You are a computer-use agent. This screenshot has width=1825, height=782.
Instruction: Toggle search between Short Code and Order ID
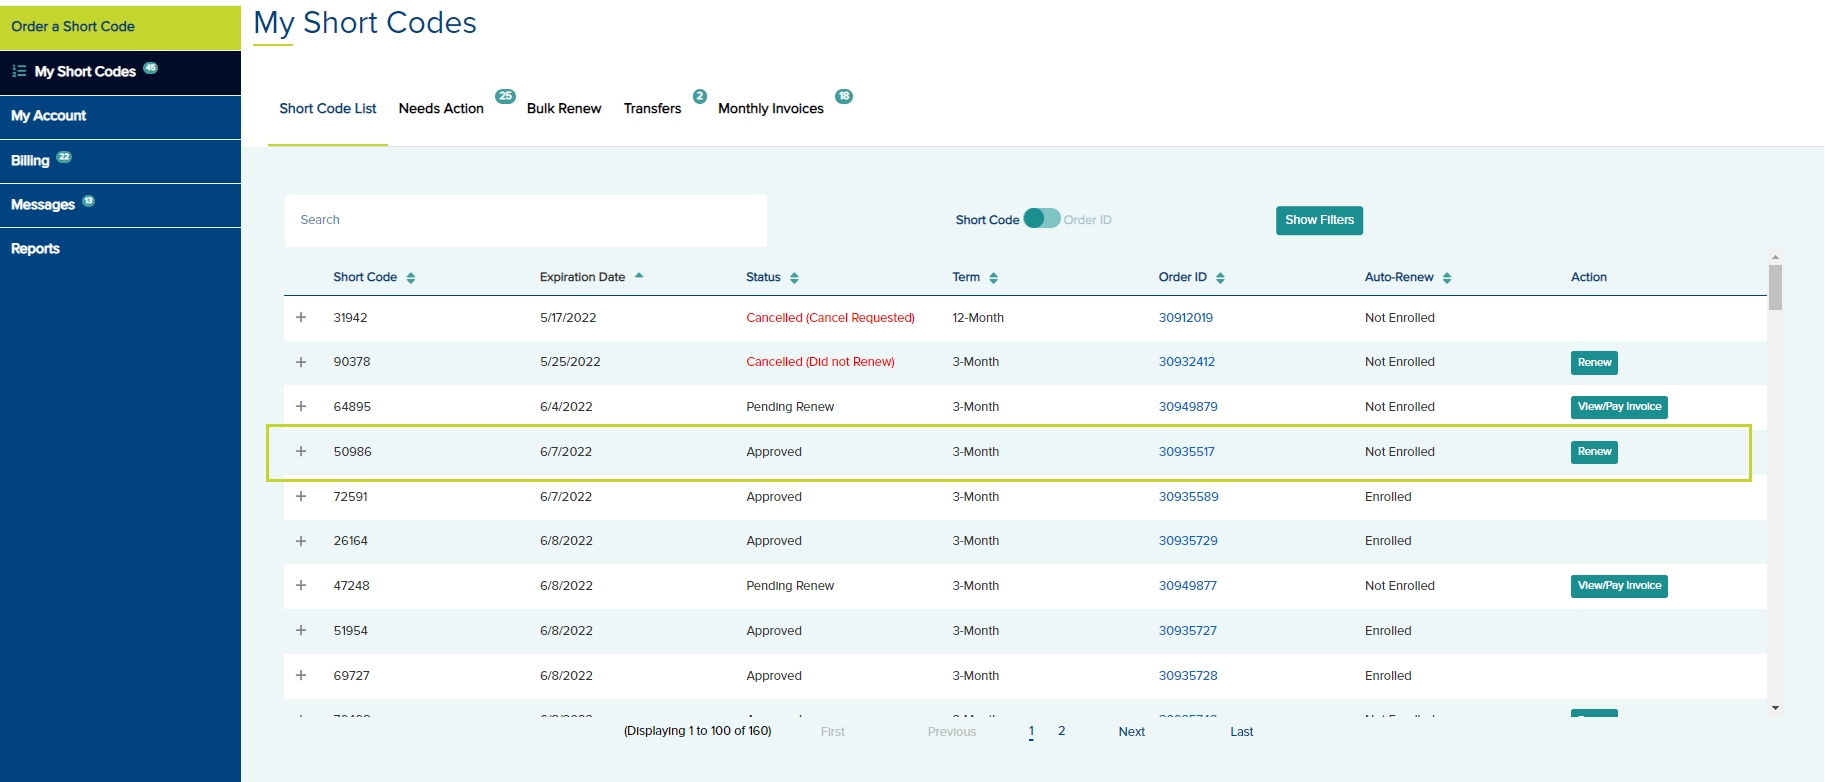point(1041,219)
